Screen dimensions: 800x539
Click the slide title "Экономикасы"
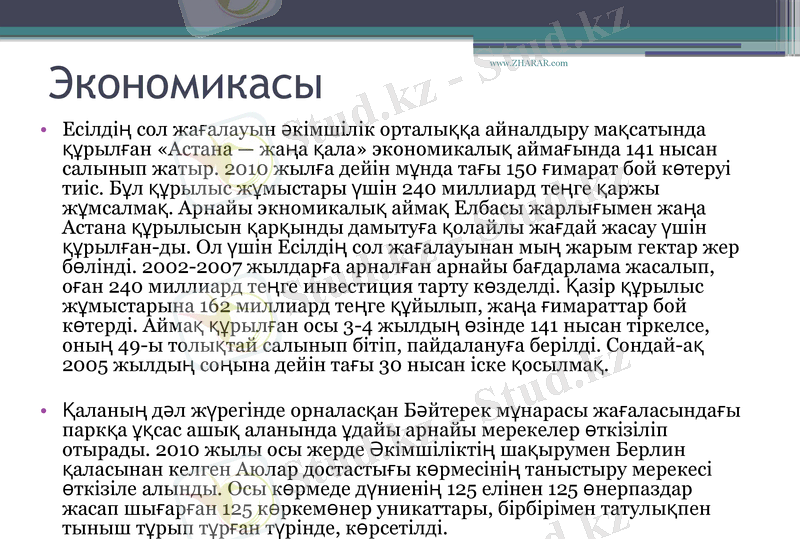185,84
